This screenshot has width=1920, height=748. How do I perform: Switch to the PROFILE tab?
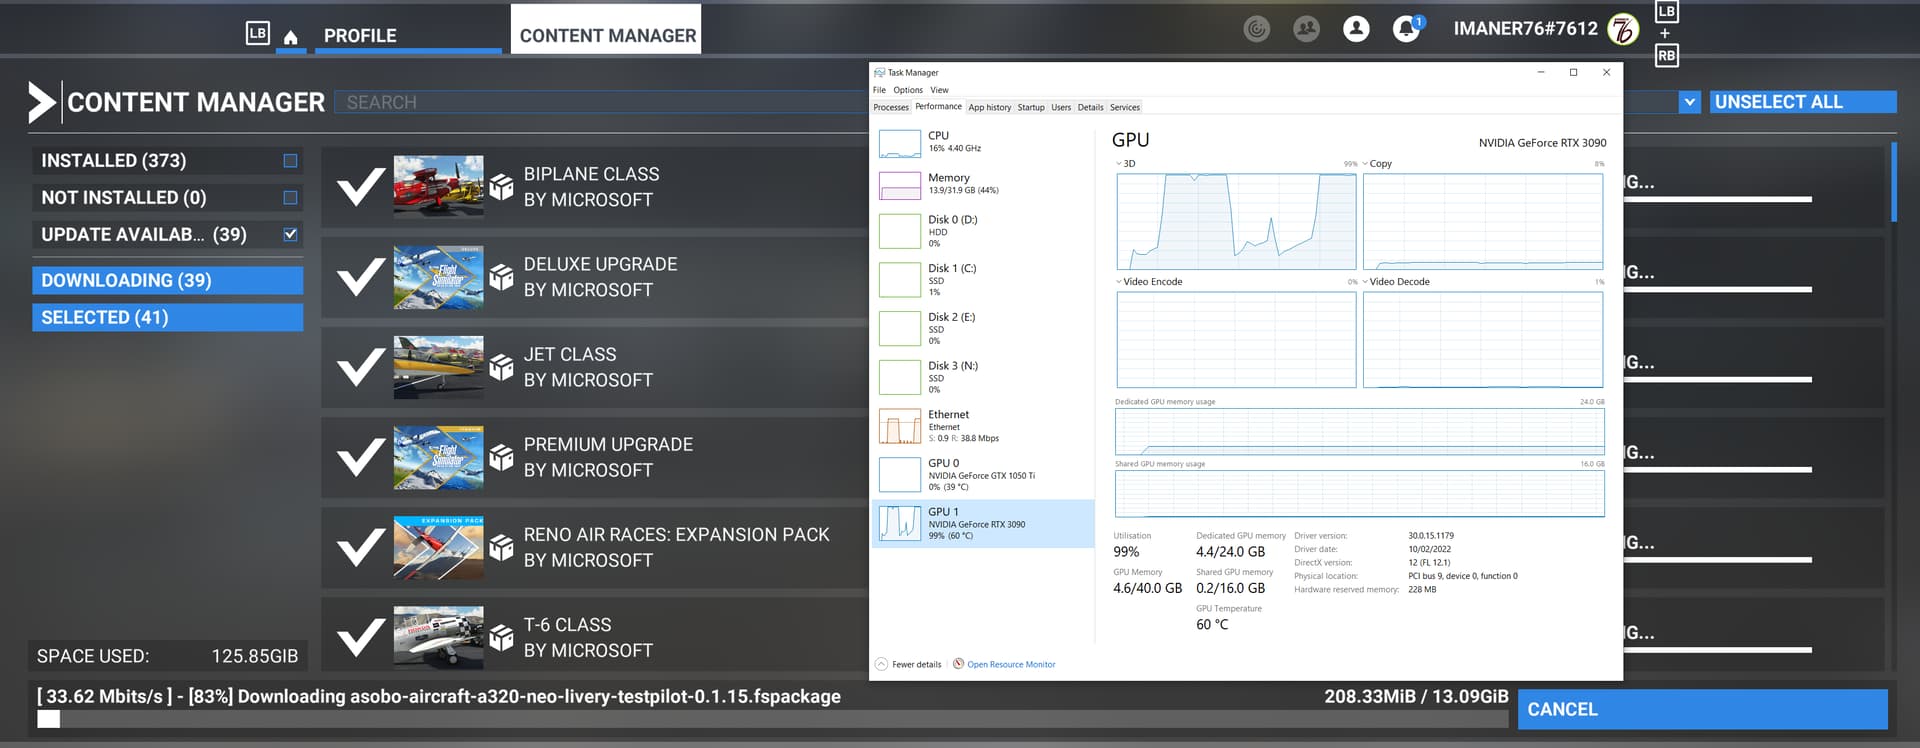tap(408, 36)
